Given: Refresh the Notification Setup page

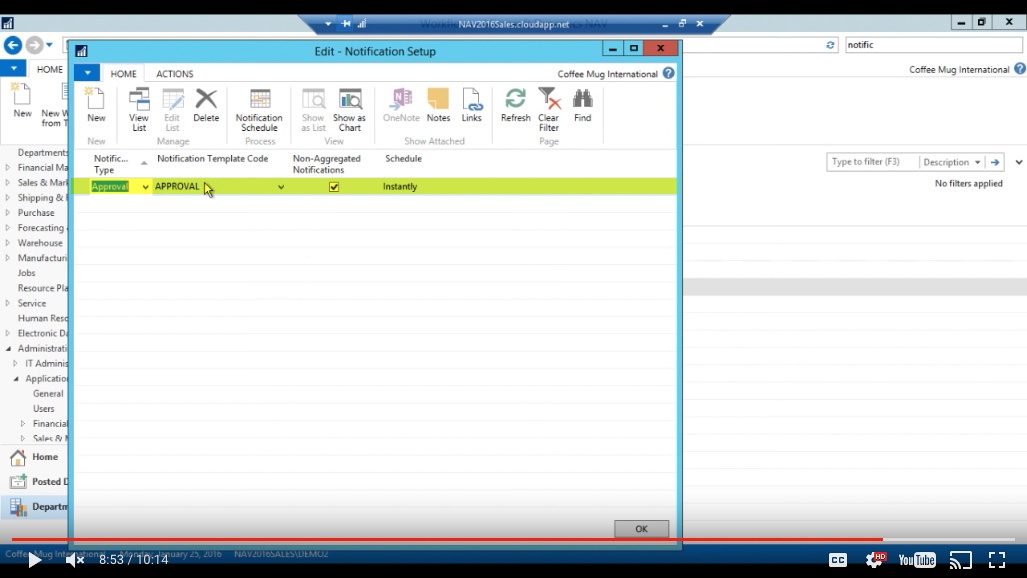Looking at the screenshot, I should tap(515, 105).
